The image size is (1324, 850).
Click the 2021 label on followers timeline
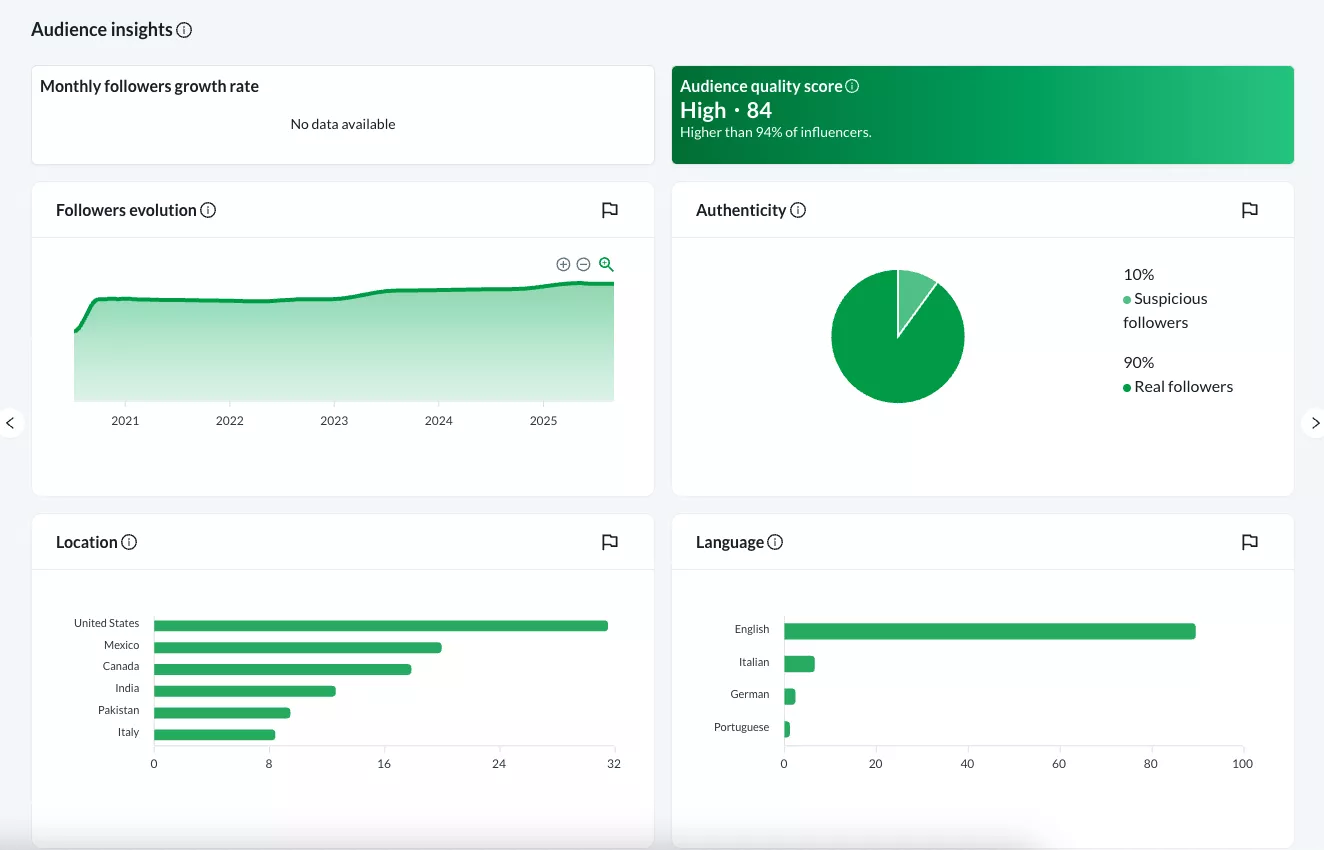[x=125, y=421]
